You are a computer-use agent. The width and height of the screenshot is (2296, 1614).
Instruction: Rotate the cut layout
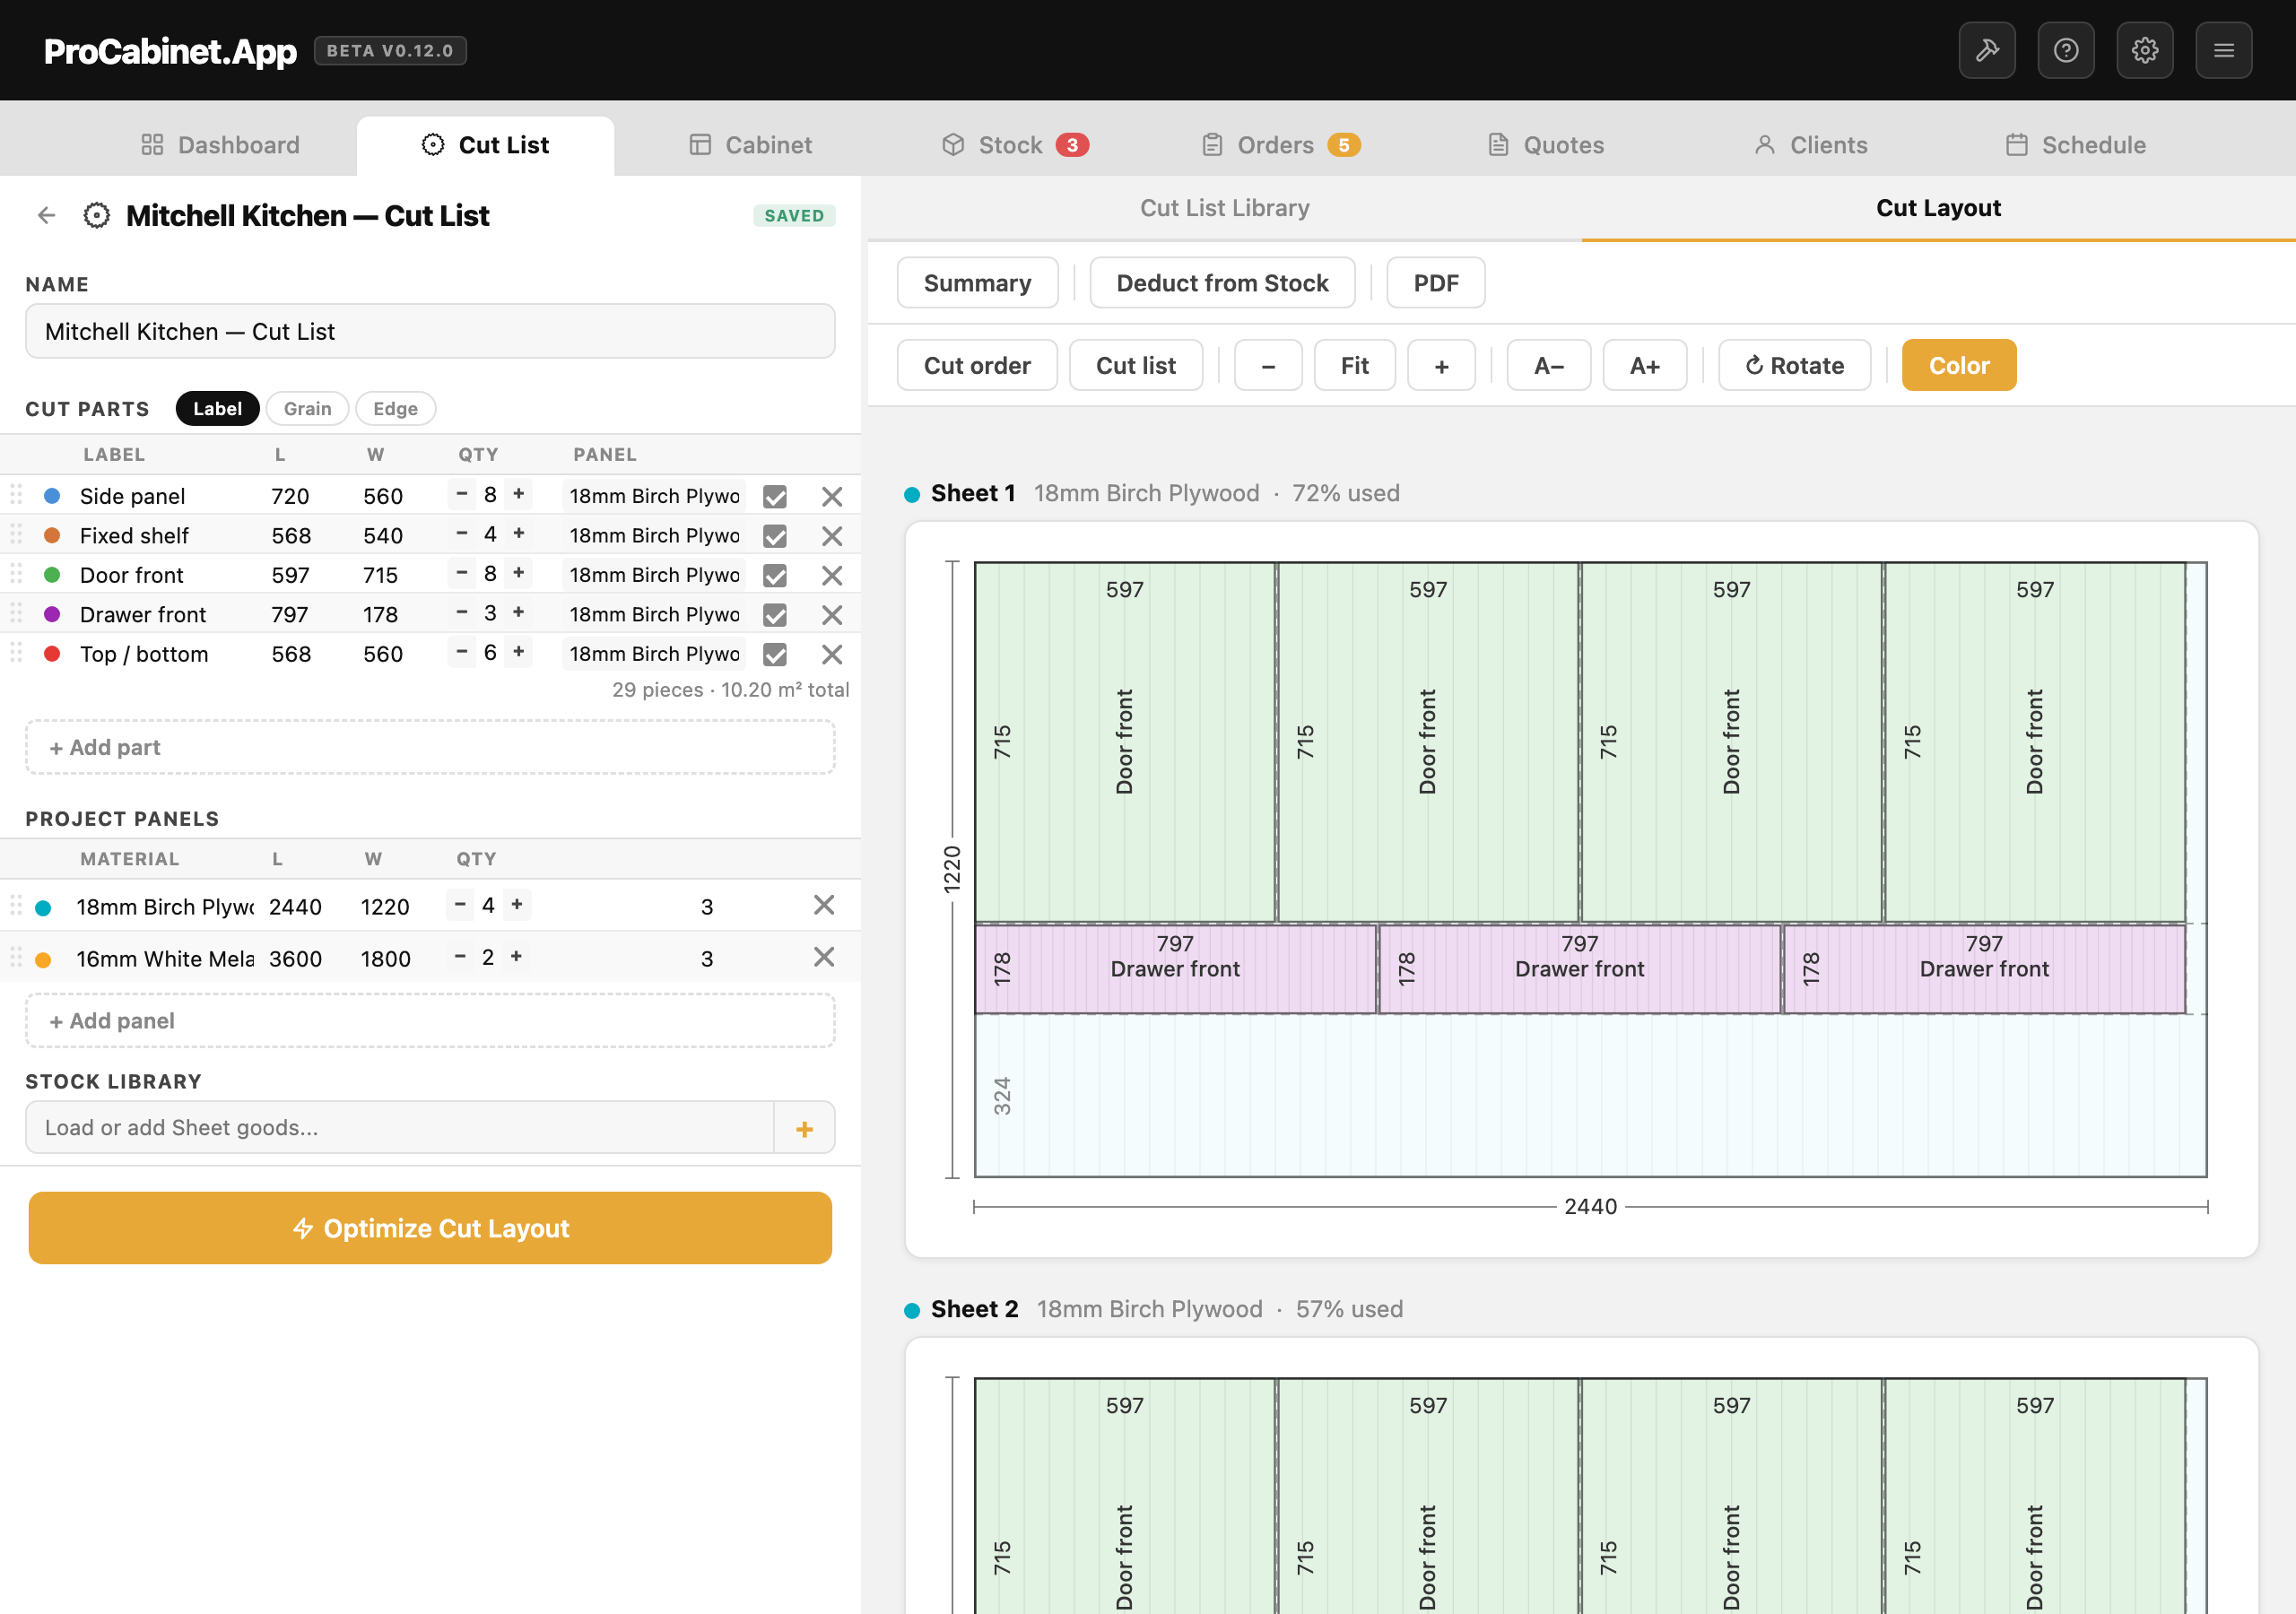pos(1794,365)
